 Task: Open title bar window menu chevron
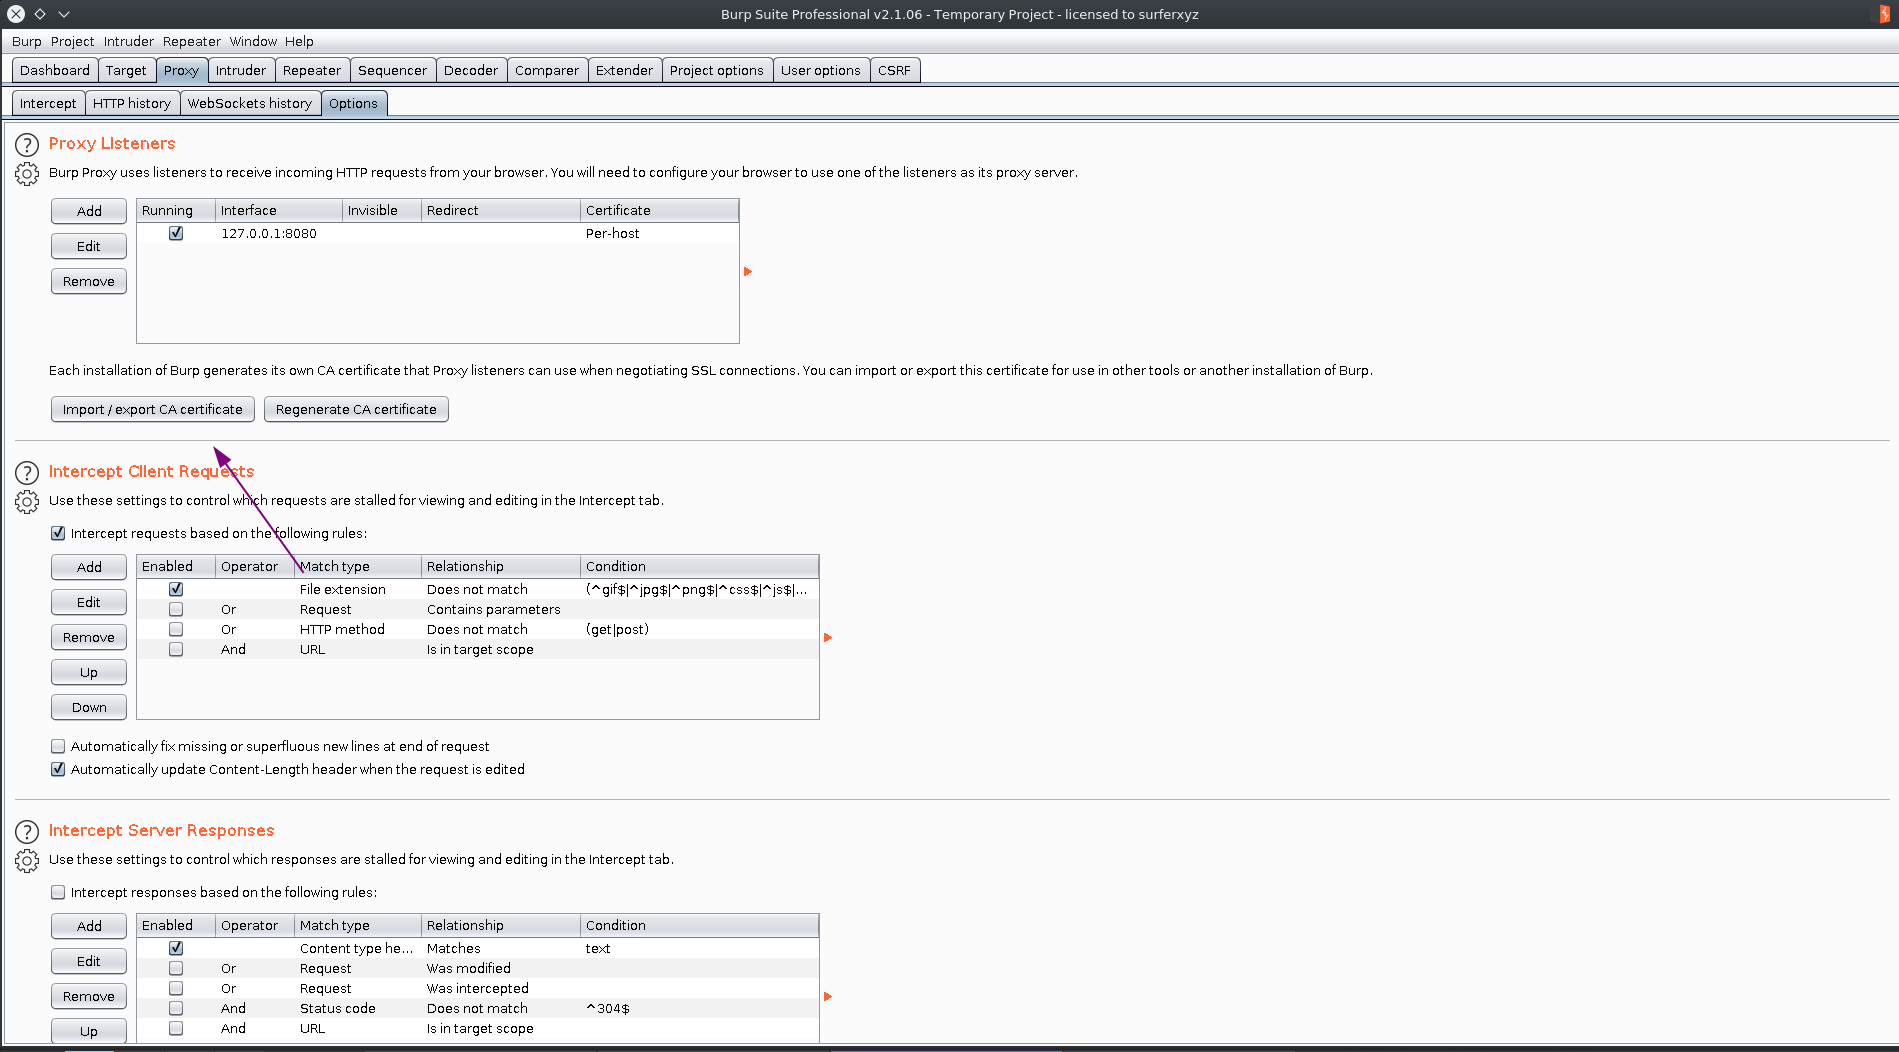click(x=64, y=14)
